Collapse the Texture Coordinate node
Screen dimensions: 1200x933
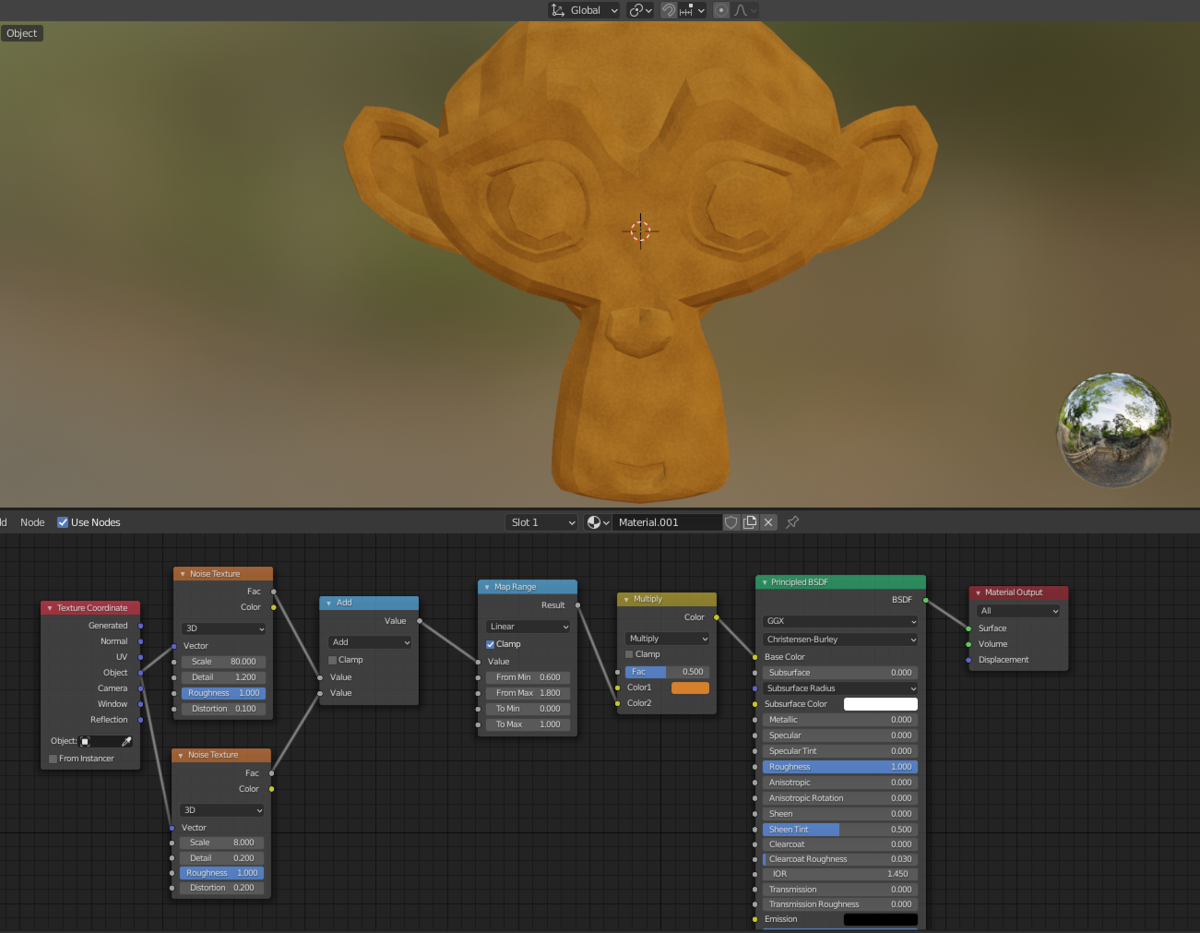pos(50,608)
